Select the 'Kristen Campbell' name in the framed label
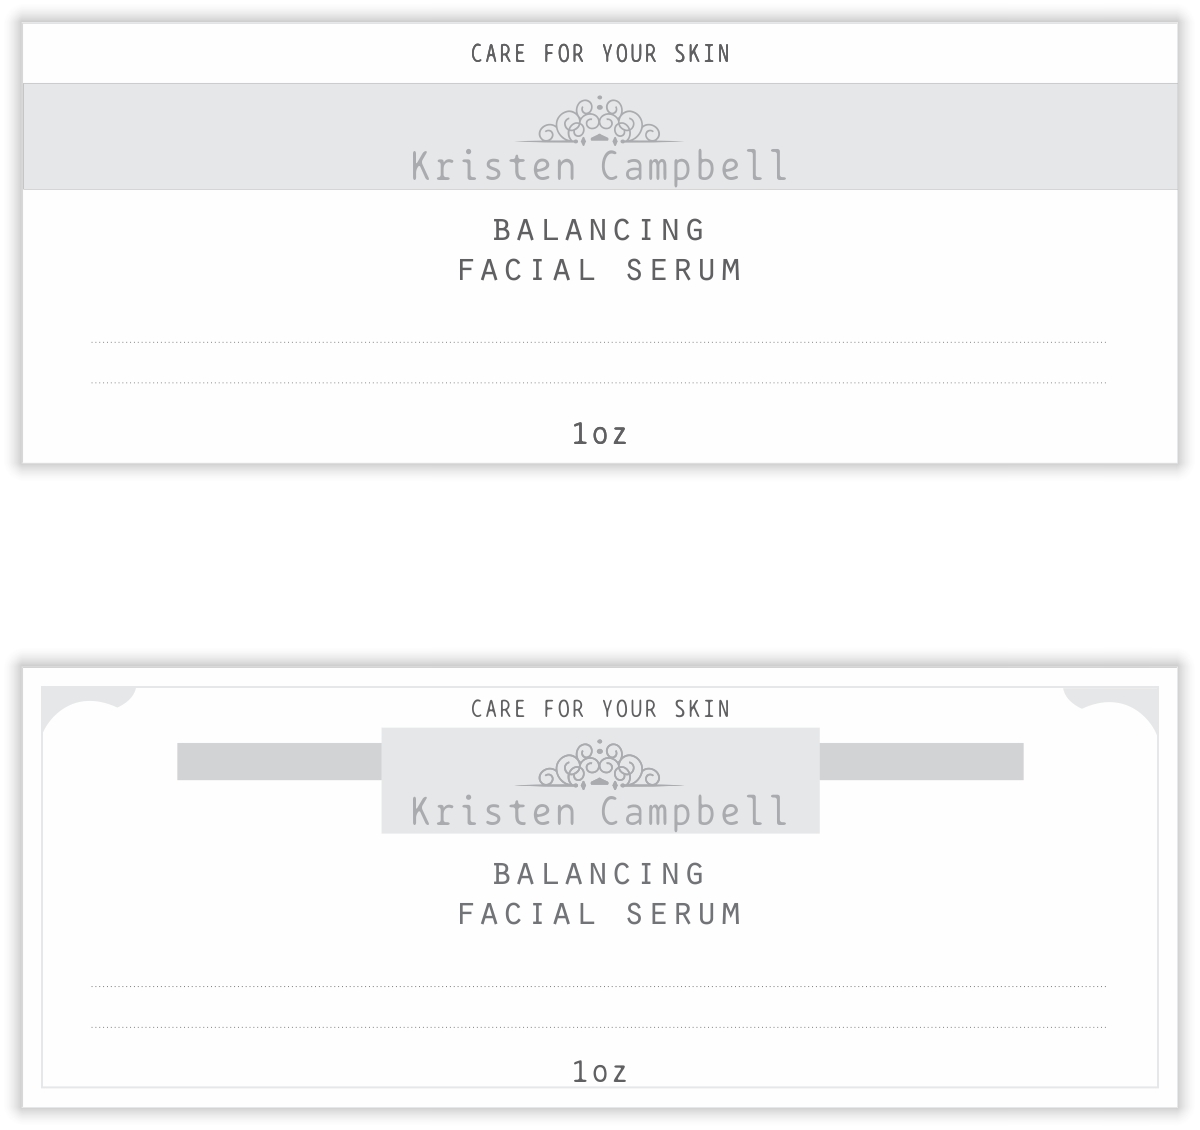This screenshot has height=1130, width=1200. (599, 811)
